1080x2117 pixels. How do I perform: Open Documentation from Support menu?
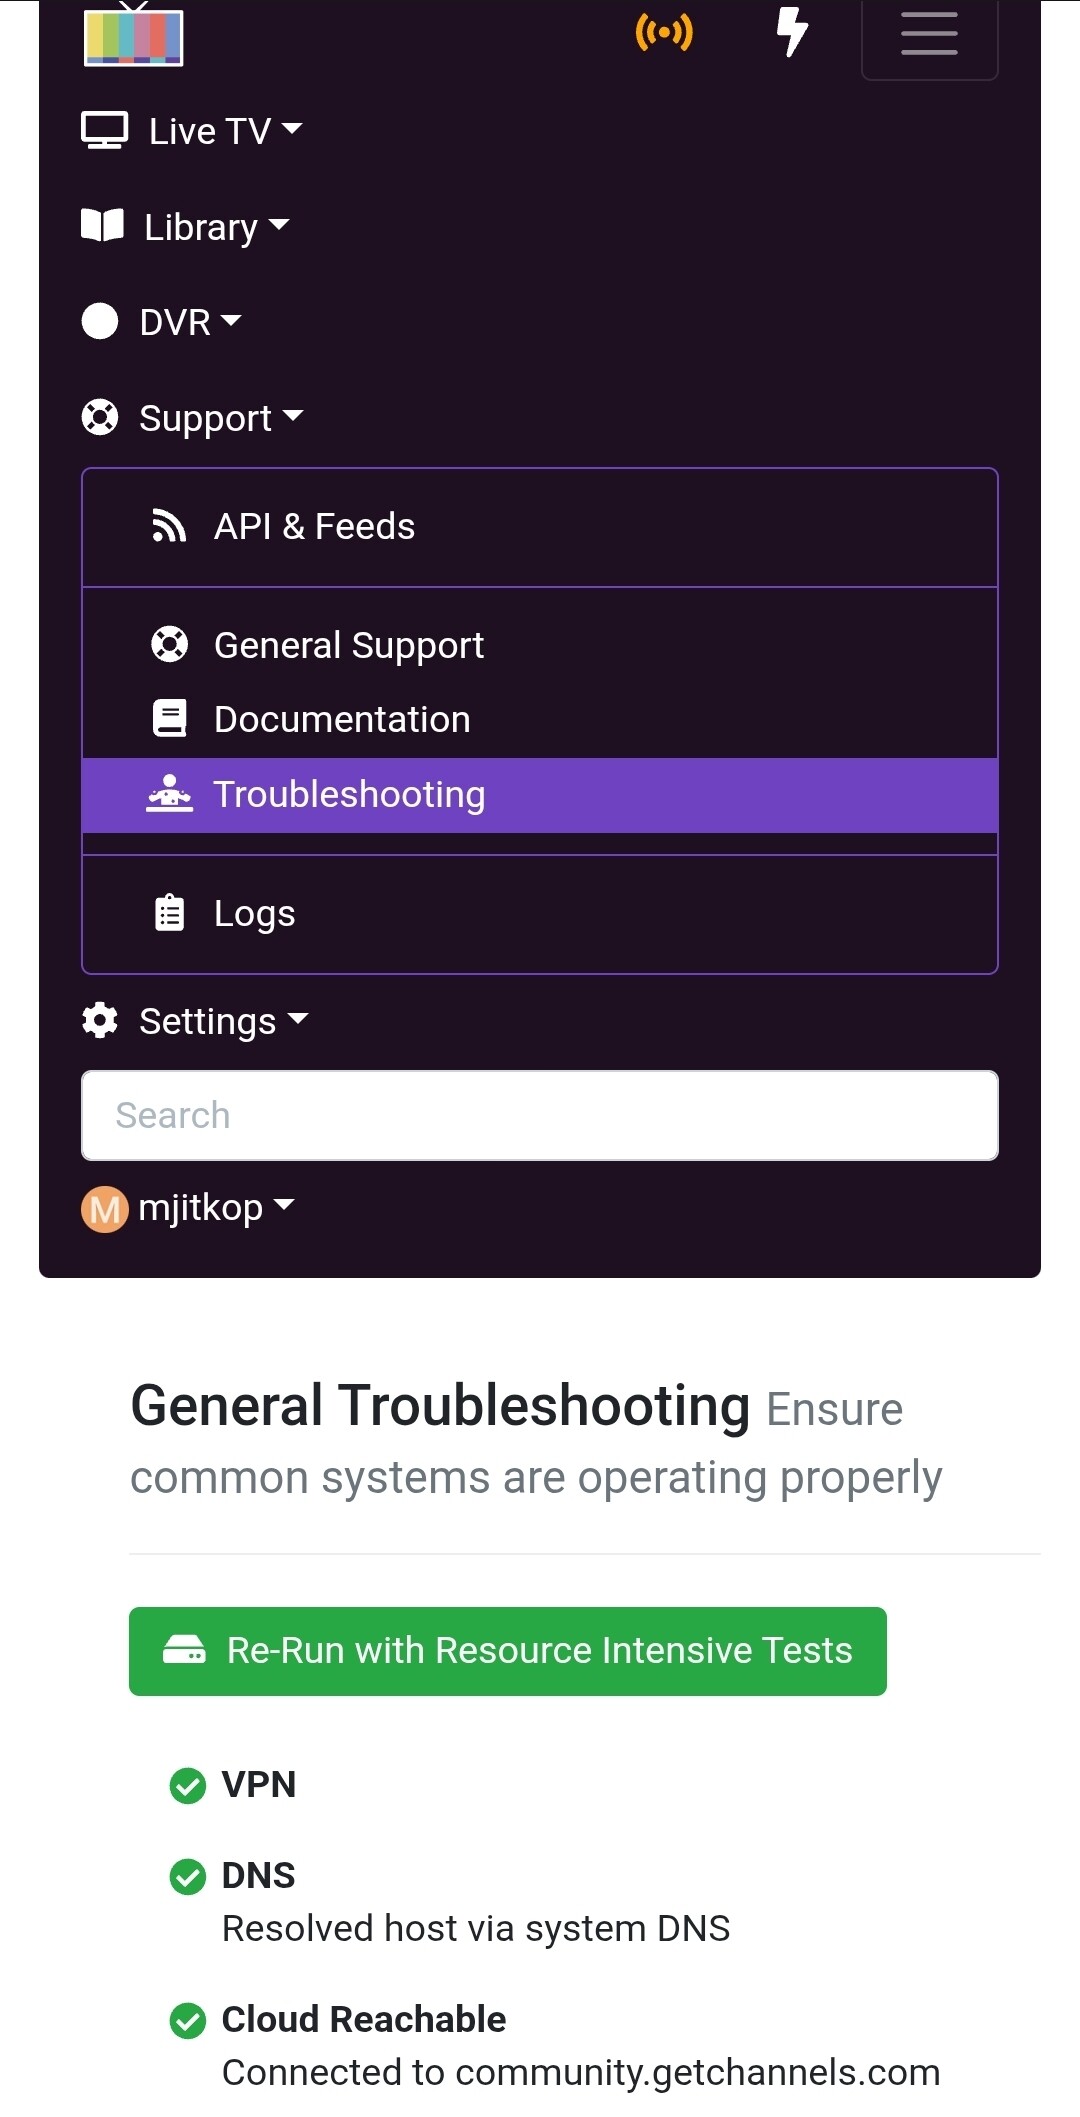pyautogui.click(x=540, y=720)
